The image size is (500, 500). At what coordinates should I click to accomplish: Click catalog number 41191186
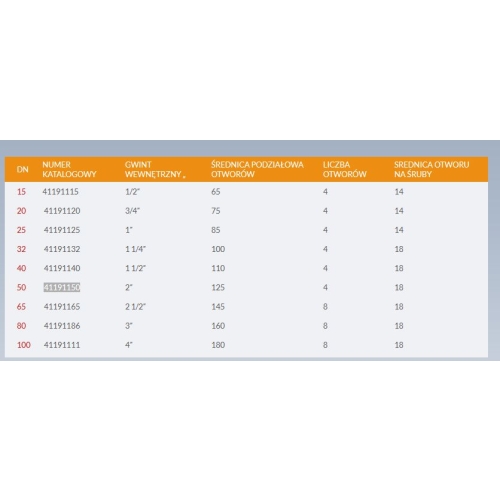coord(62,326)
